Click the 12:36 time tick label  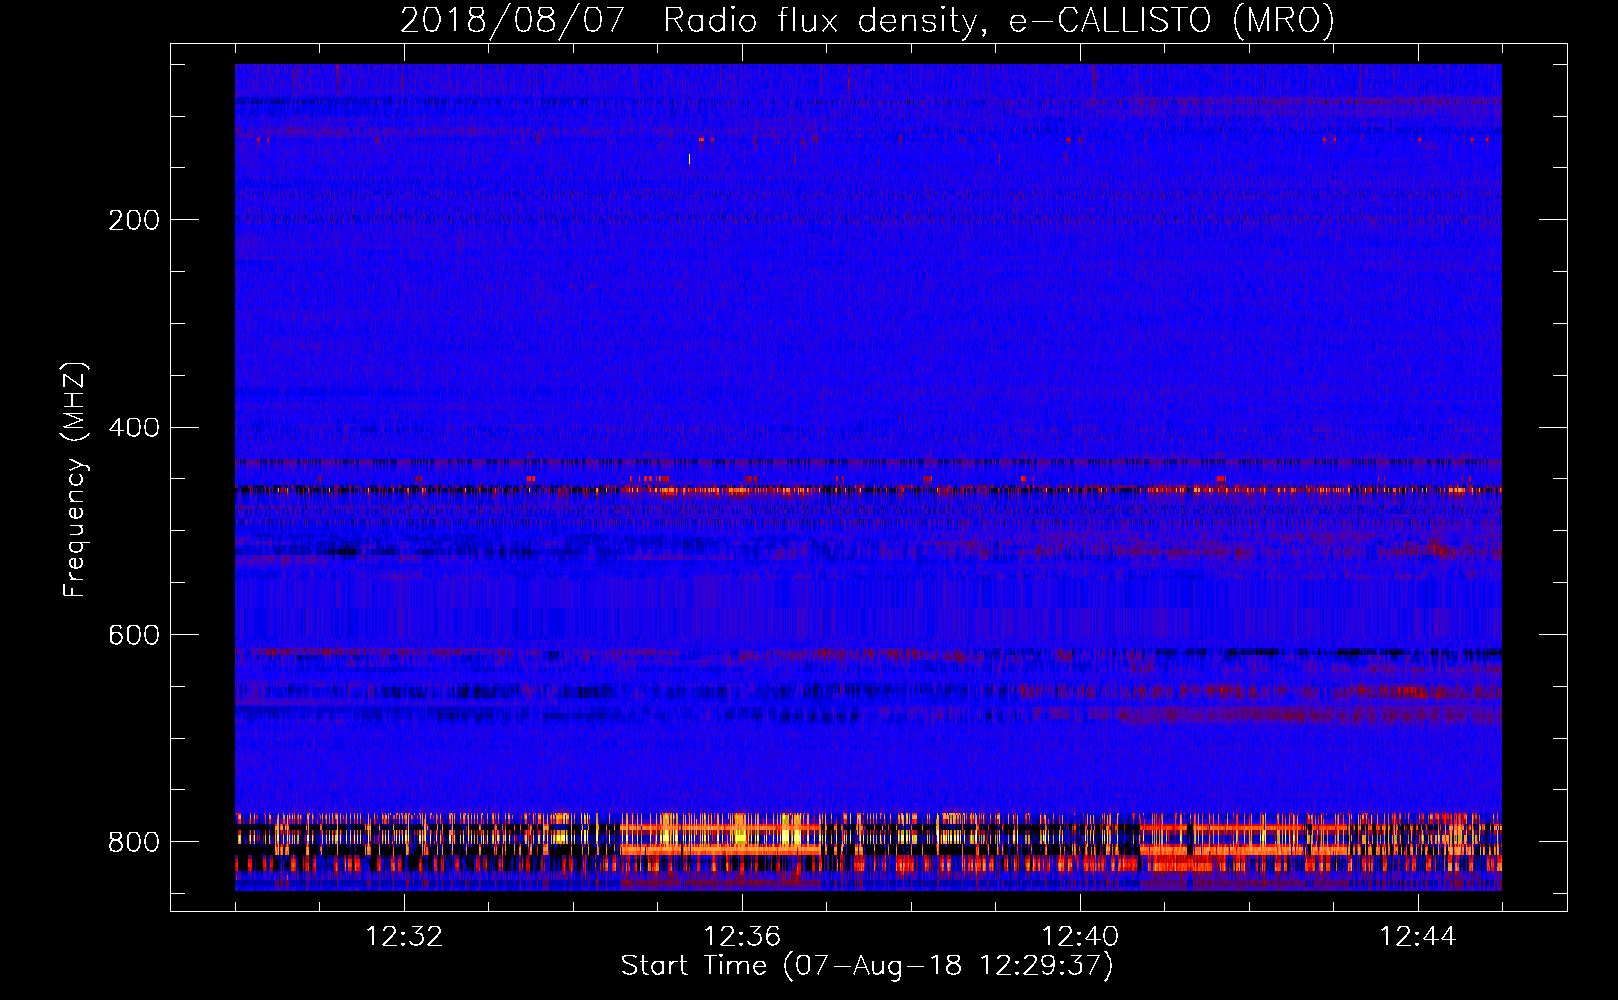(742, 937)
